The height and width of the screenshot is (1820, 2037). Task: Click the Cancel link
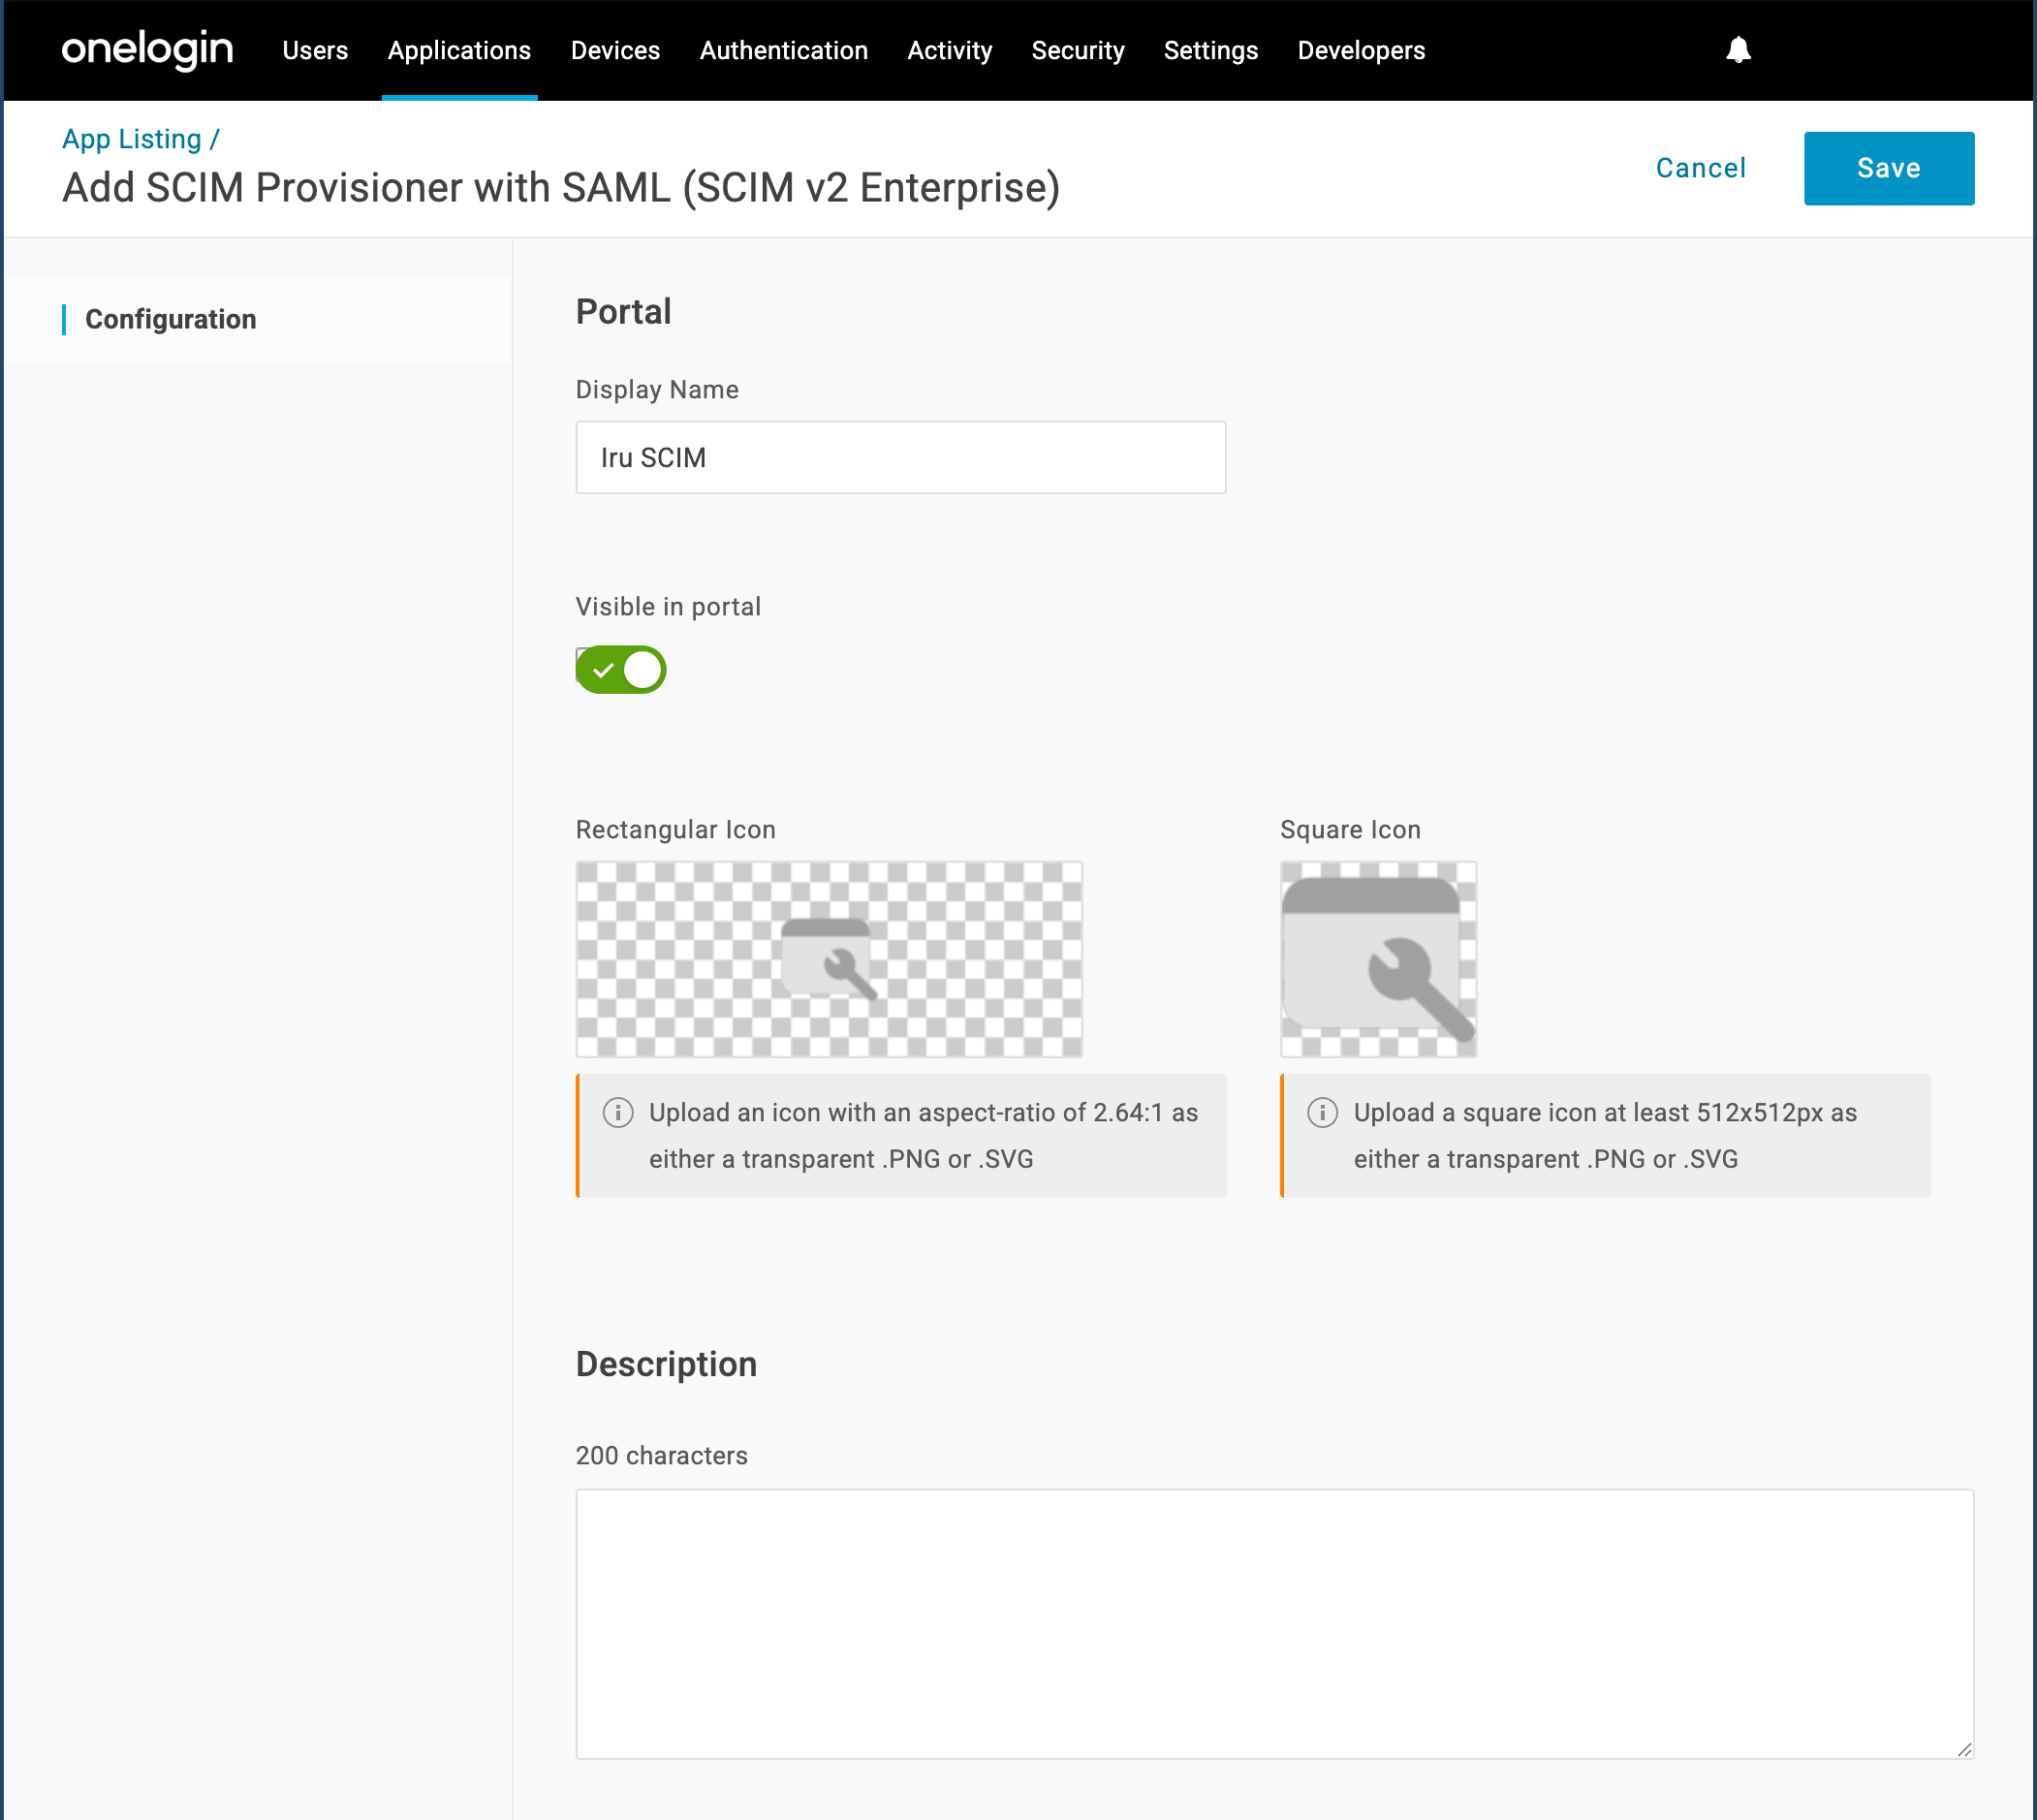(x=1700, y=168)
